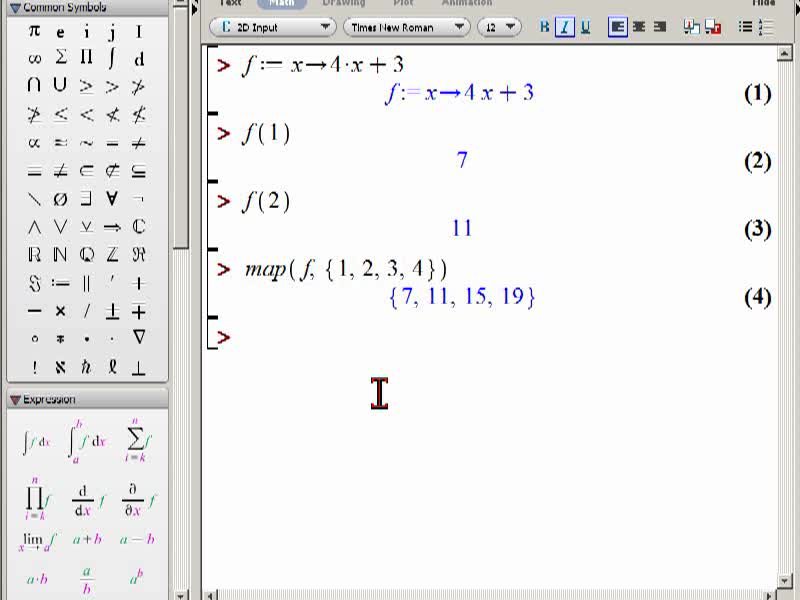
Task: Insert the definite integral expression template
Action: (87, 441)
